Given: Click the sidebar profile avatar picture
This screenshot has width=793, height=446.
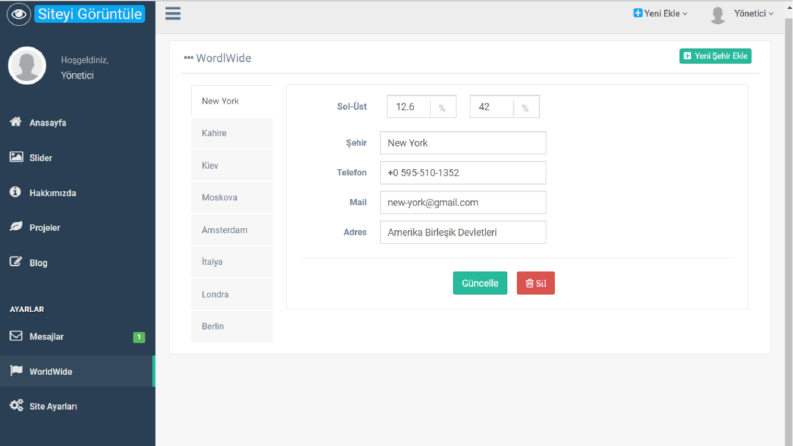Looking at the screenshot, I should pos(27,66).
